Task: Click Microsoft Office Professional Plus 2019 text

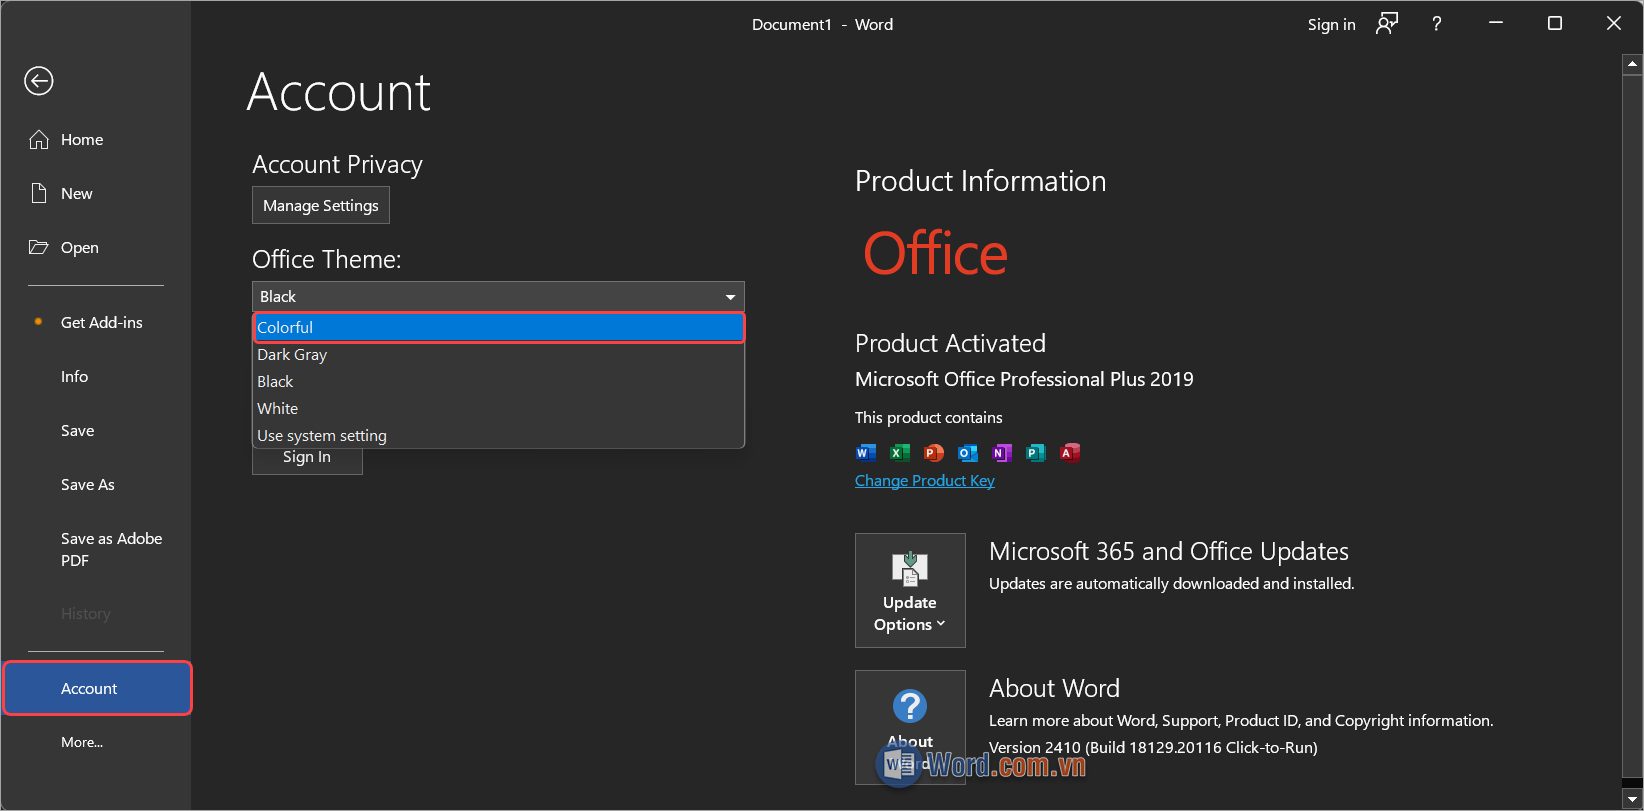Action: 1024,379
